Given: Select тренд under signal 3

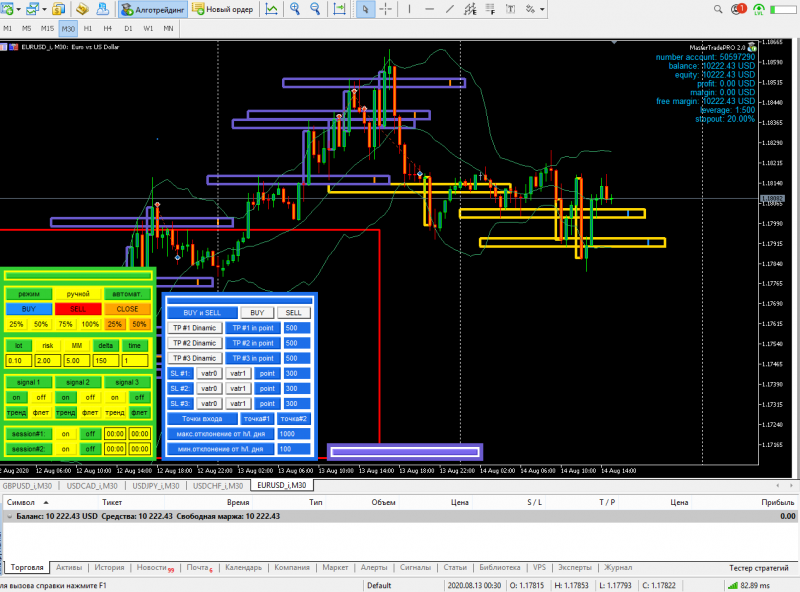Looking at the screenshot, I should 115,412.
